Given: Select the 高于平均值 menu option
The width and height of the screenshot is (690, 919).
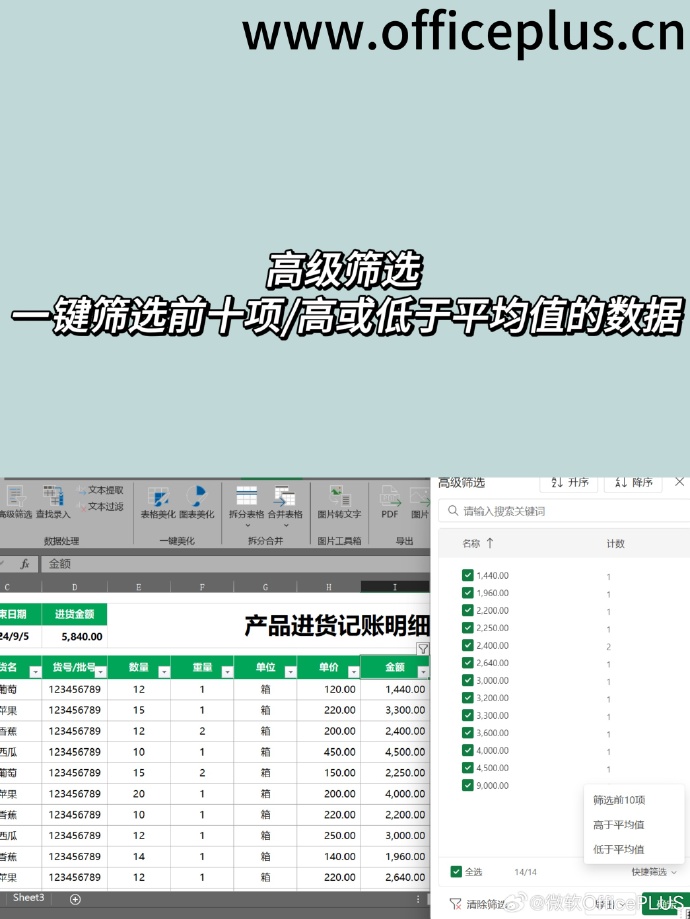Looking at the screenshot, I should point(618,825).
